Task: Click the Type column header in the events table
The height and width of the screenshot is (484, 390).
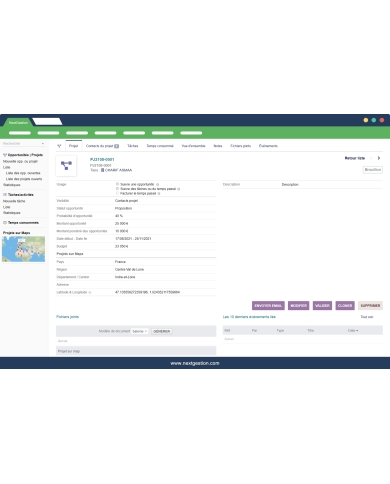Action: (280, 331)
